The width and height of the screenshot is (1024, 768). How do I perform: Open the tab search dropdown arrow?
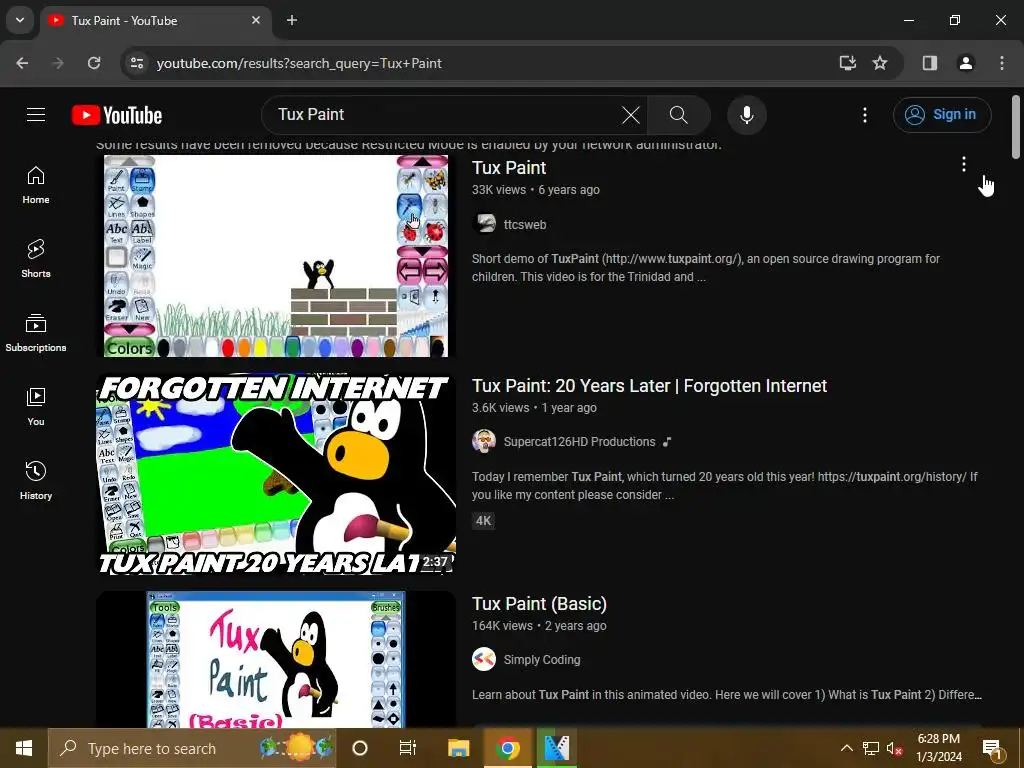click(20, 20)
